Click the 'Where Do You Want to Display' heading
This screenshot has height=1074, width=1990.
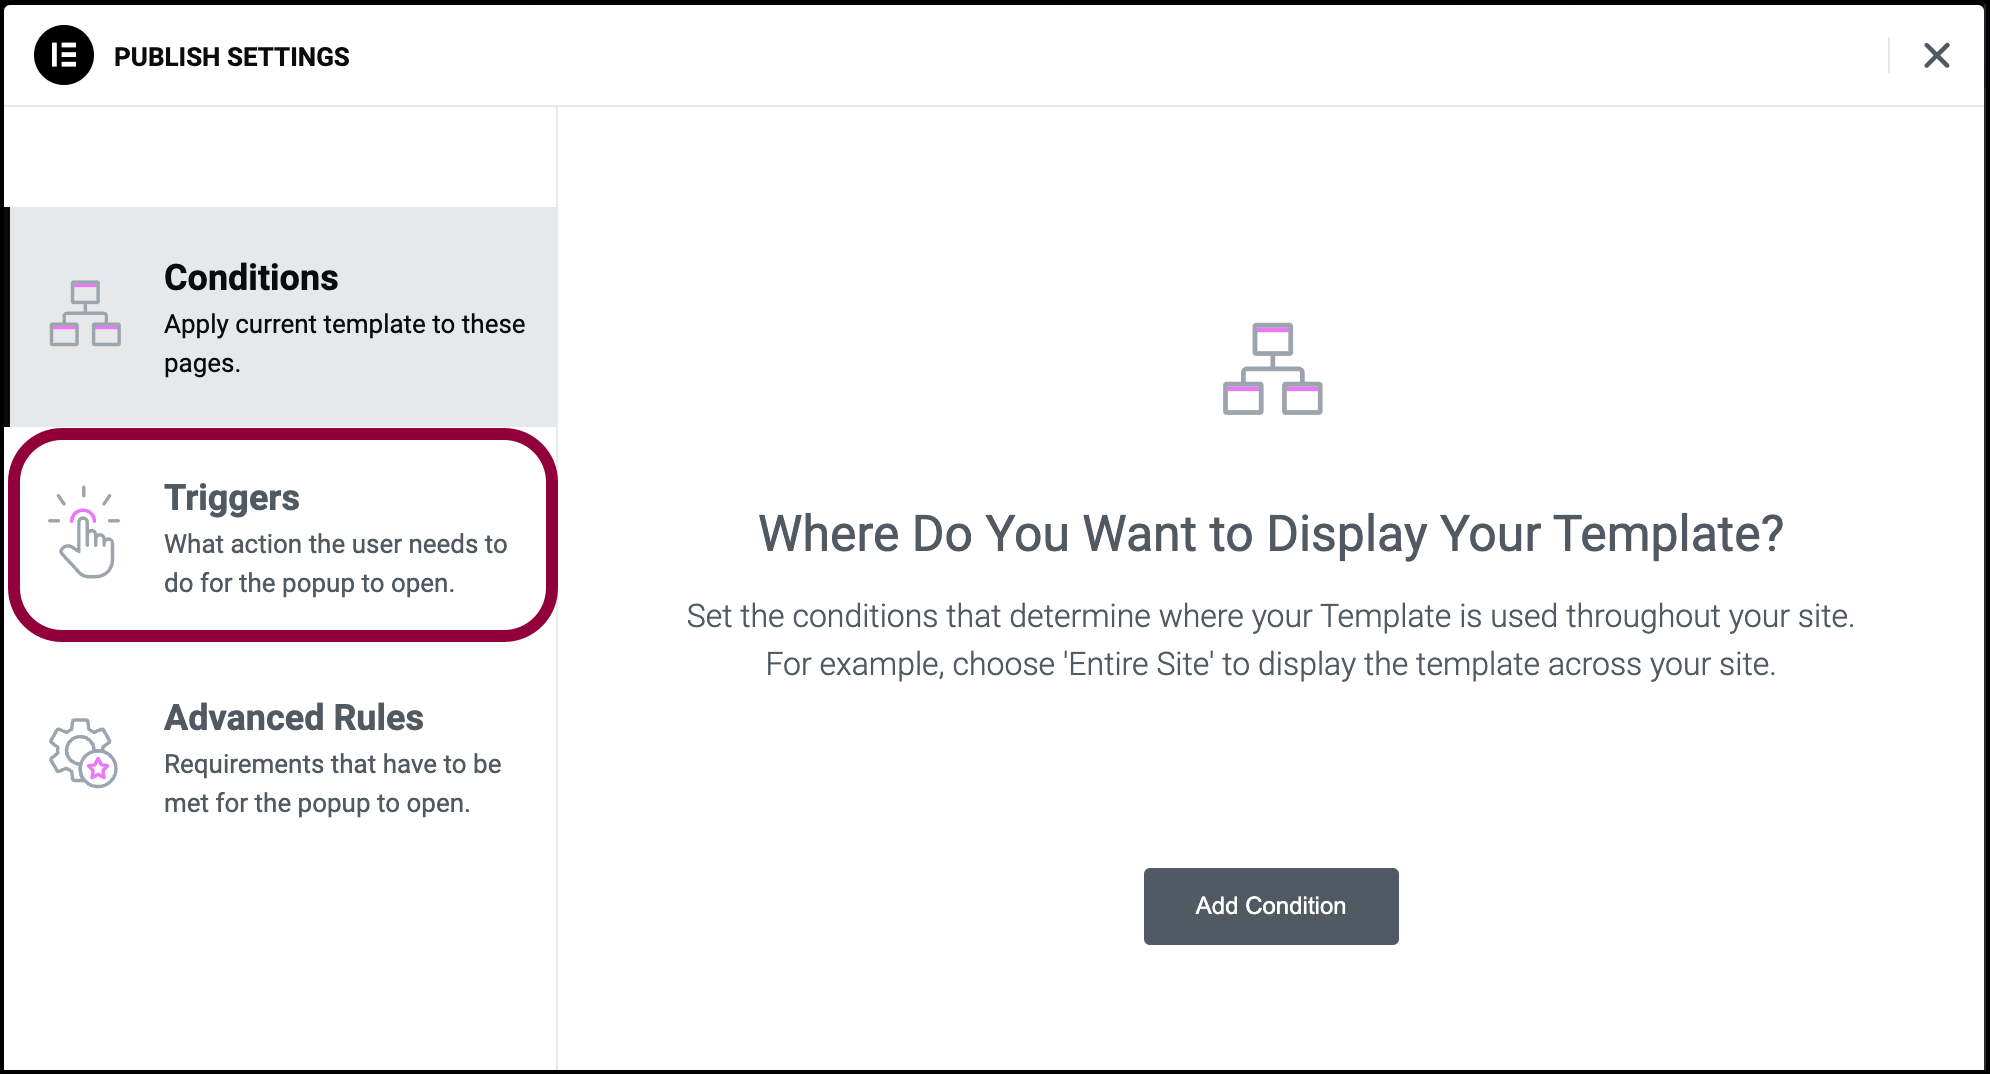pyautogui.click(x=1271, y=533)
